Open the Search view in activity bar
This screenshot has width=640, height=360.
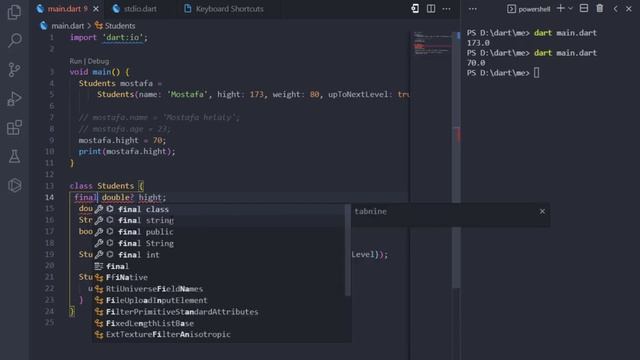[14, 40]
